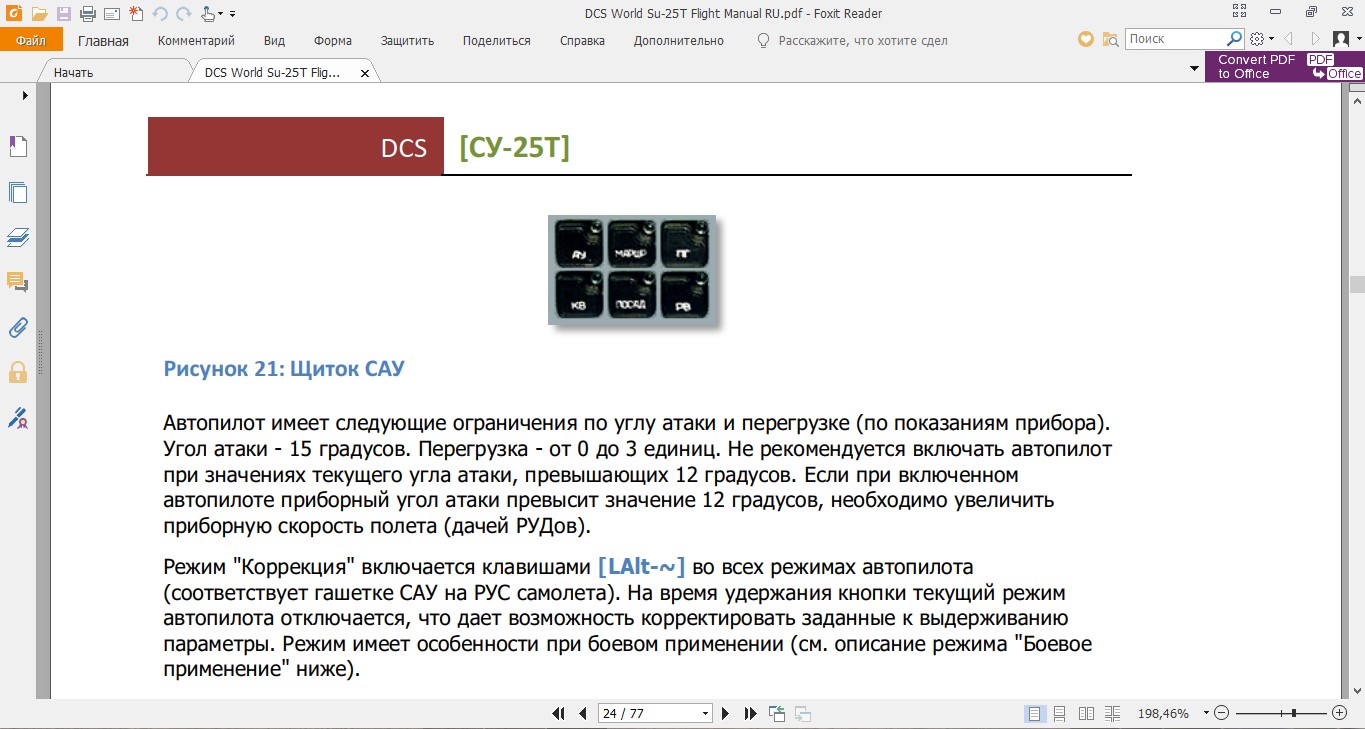Zoom out with the minus button

tap(1222, 713)
